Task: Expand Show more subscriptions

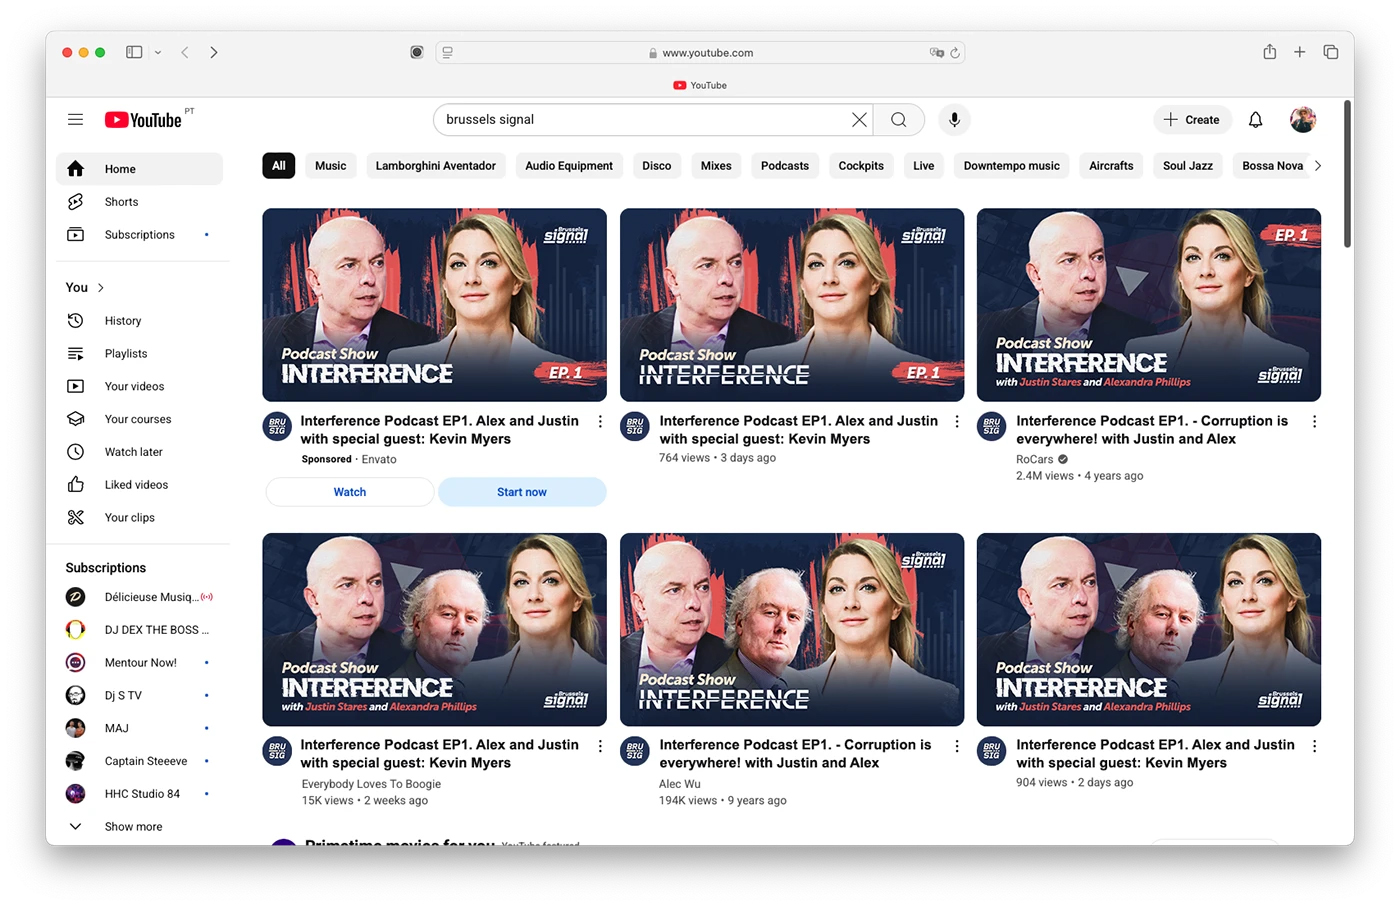Action: coord(140,827)
